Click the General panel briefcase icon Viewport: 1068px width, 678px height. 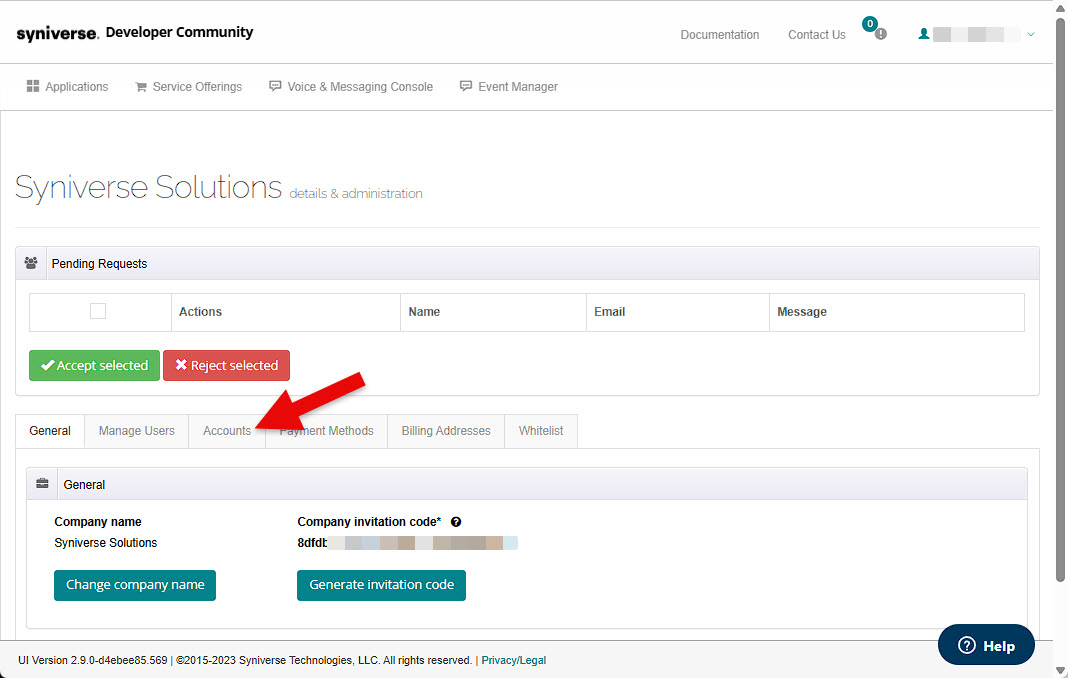click(x=42, y=485)
